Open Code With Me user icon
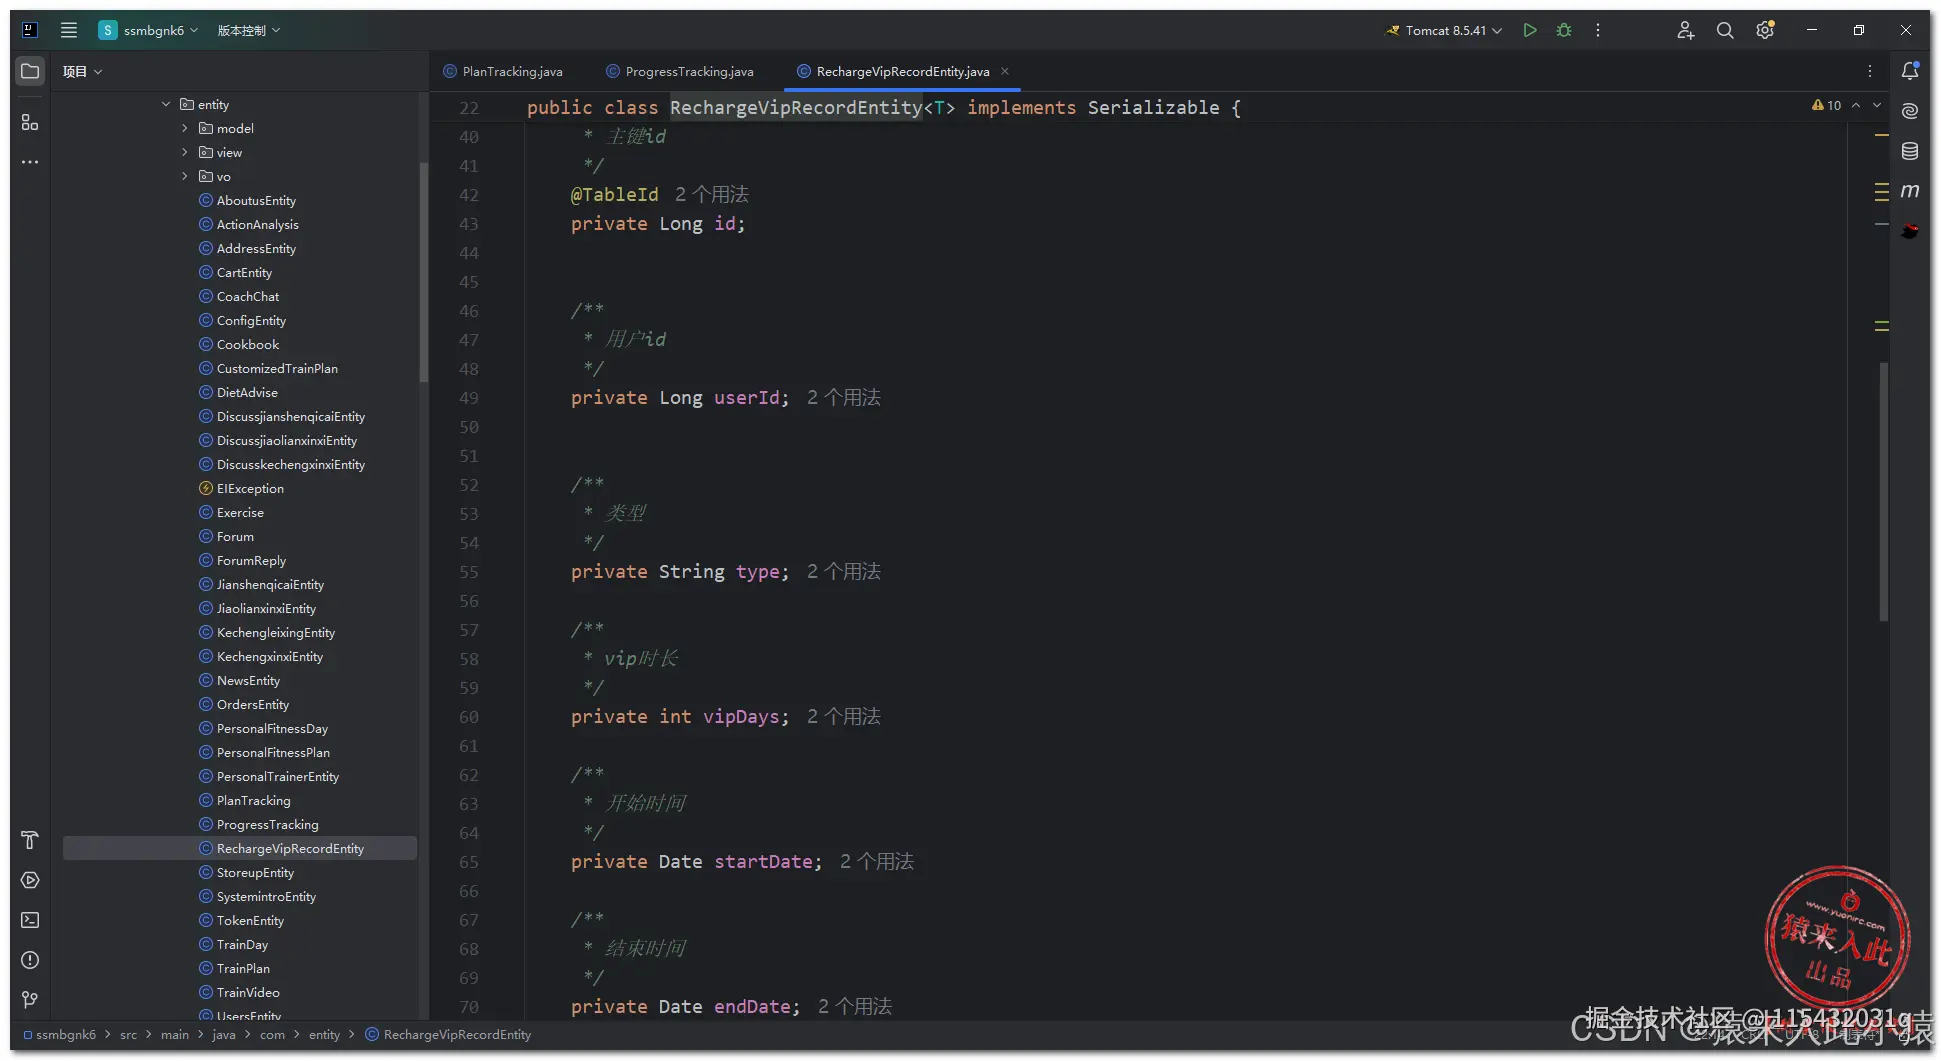1941x1061 pixels. [x=1685, y=30]
